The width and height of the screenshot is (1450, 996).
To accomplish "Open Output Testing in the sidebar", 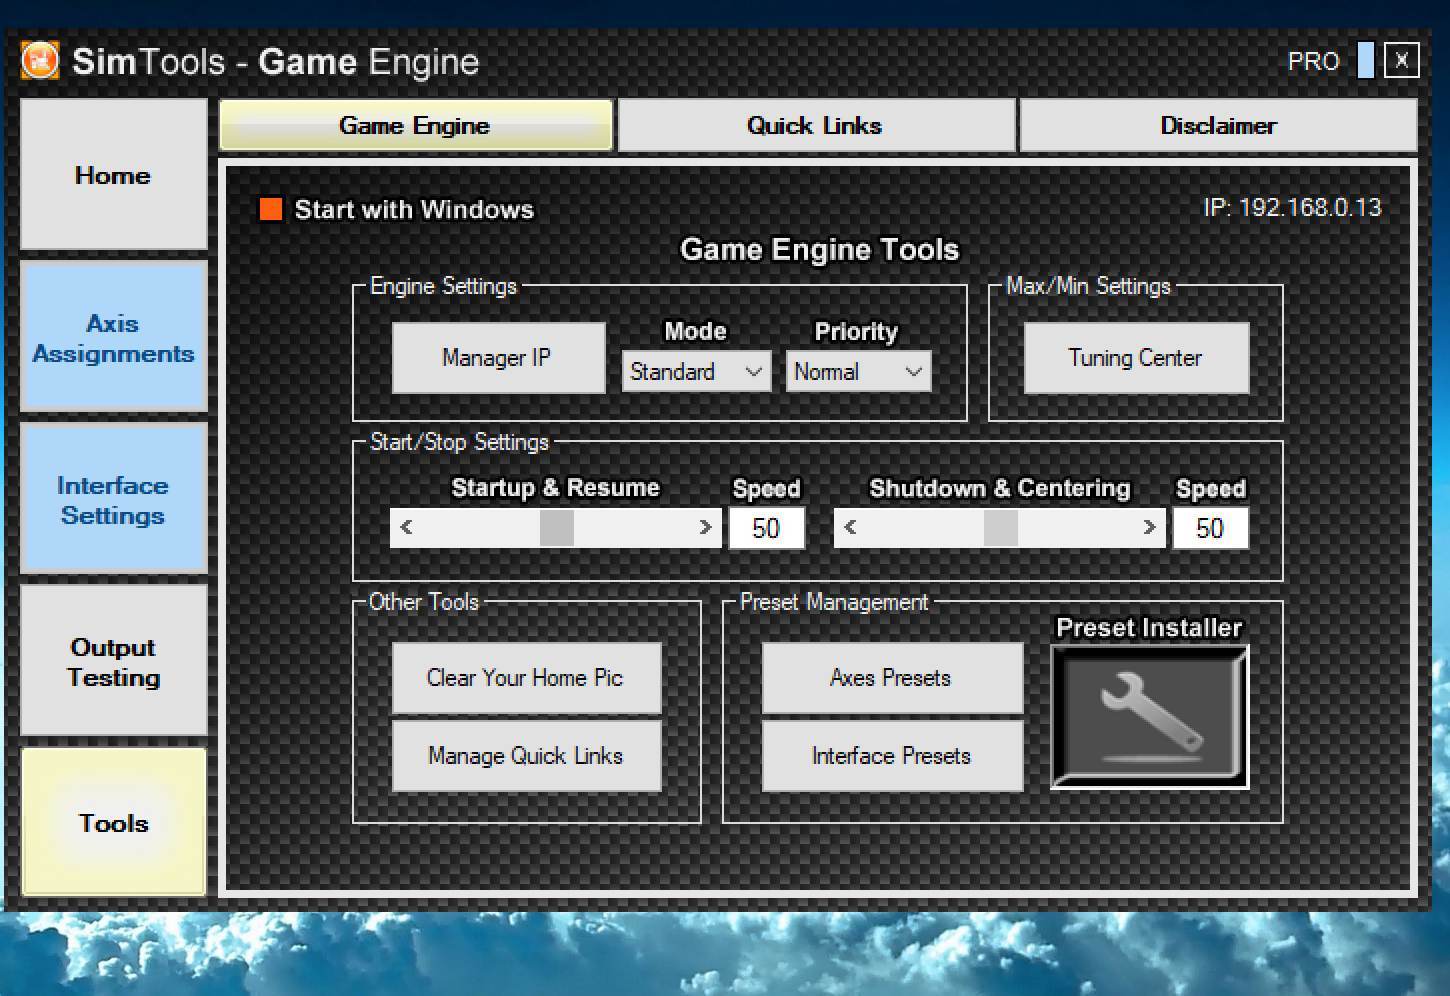I will click(x=113, y=661).
